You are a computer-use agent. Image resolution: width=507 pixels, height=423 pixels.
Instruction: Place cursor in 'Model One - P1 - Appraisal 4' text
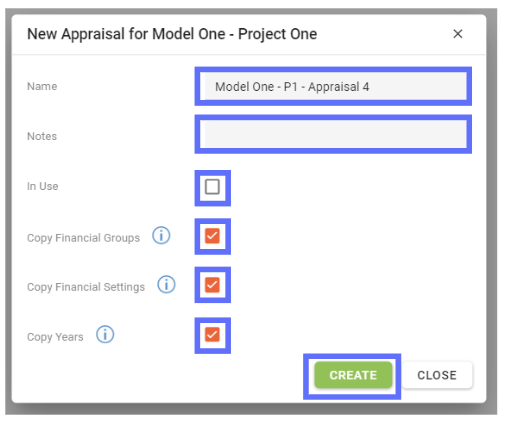(292, 87)
